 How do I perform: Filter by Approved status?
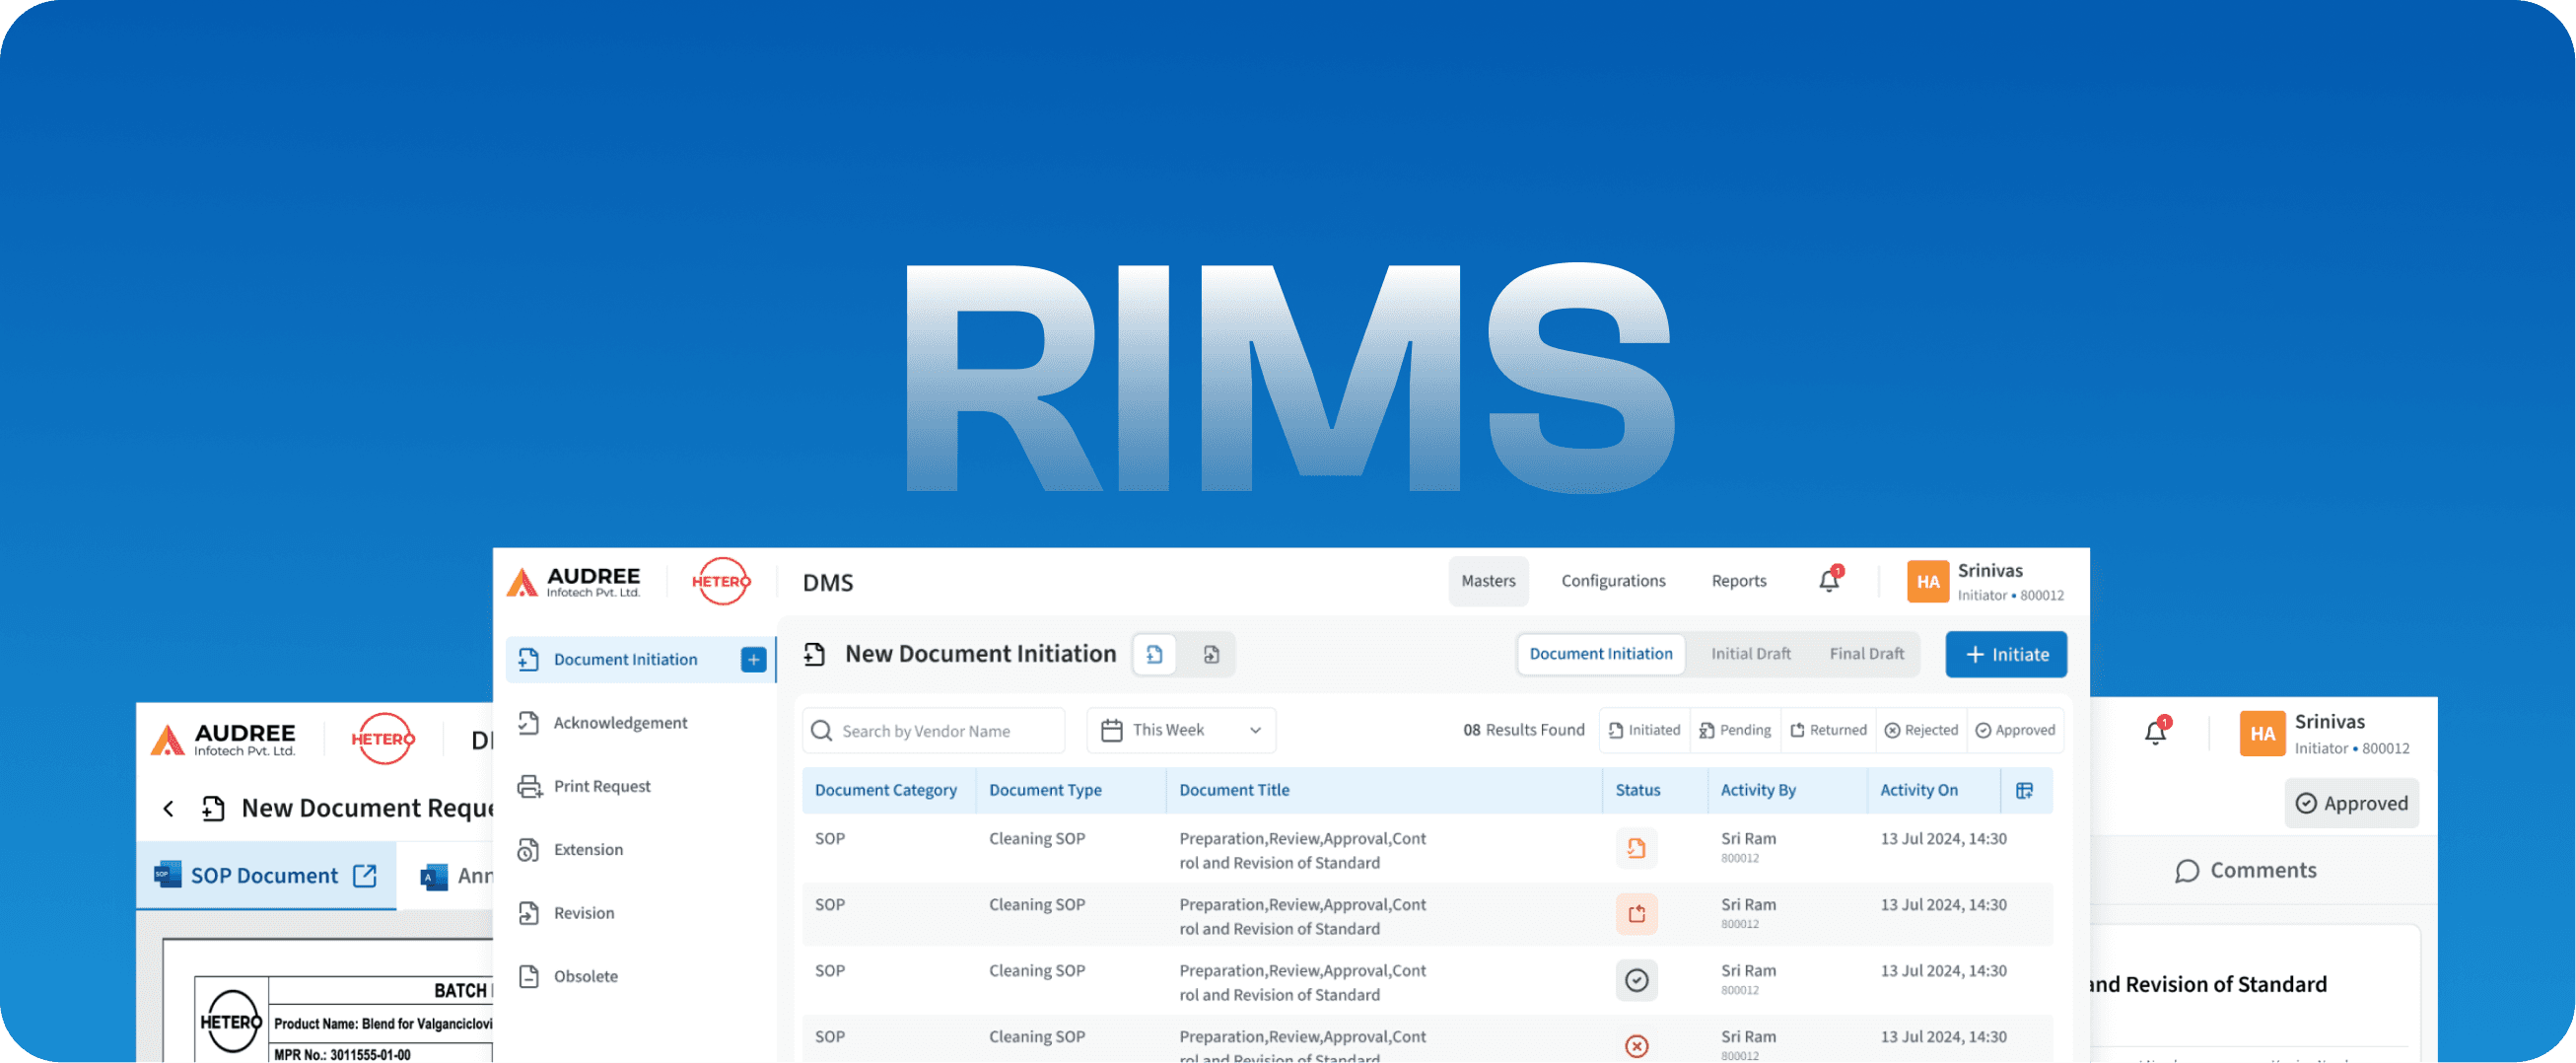pos(2015,730)
